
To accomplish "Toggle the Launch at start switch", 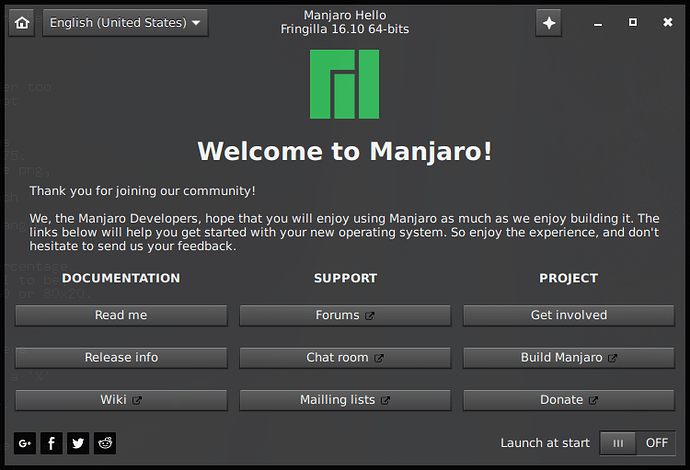I will (x=638, y=443).
